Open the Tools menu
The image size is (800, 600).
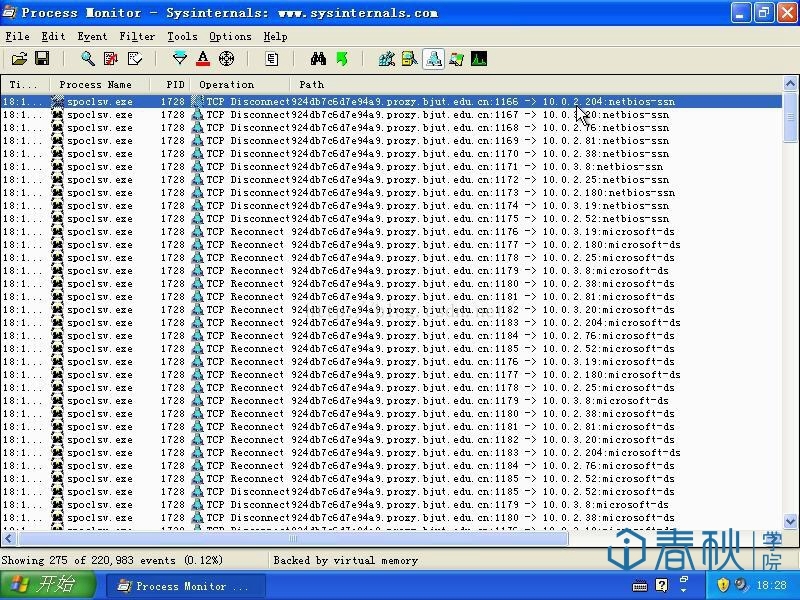point(182,36)
